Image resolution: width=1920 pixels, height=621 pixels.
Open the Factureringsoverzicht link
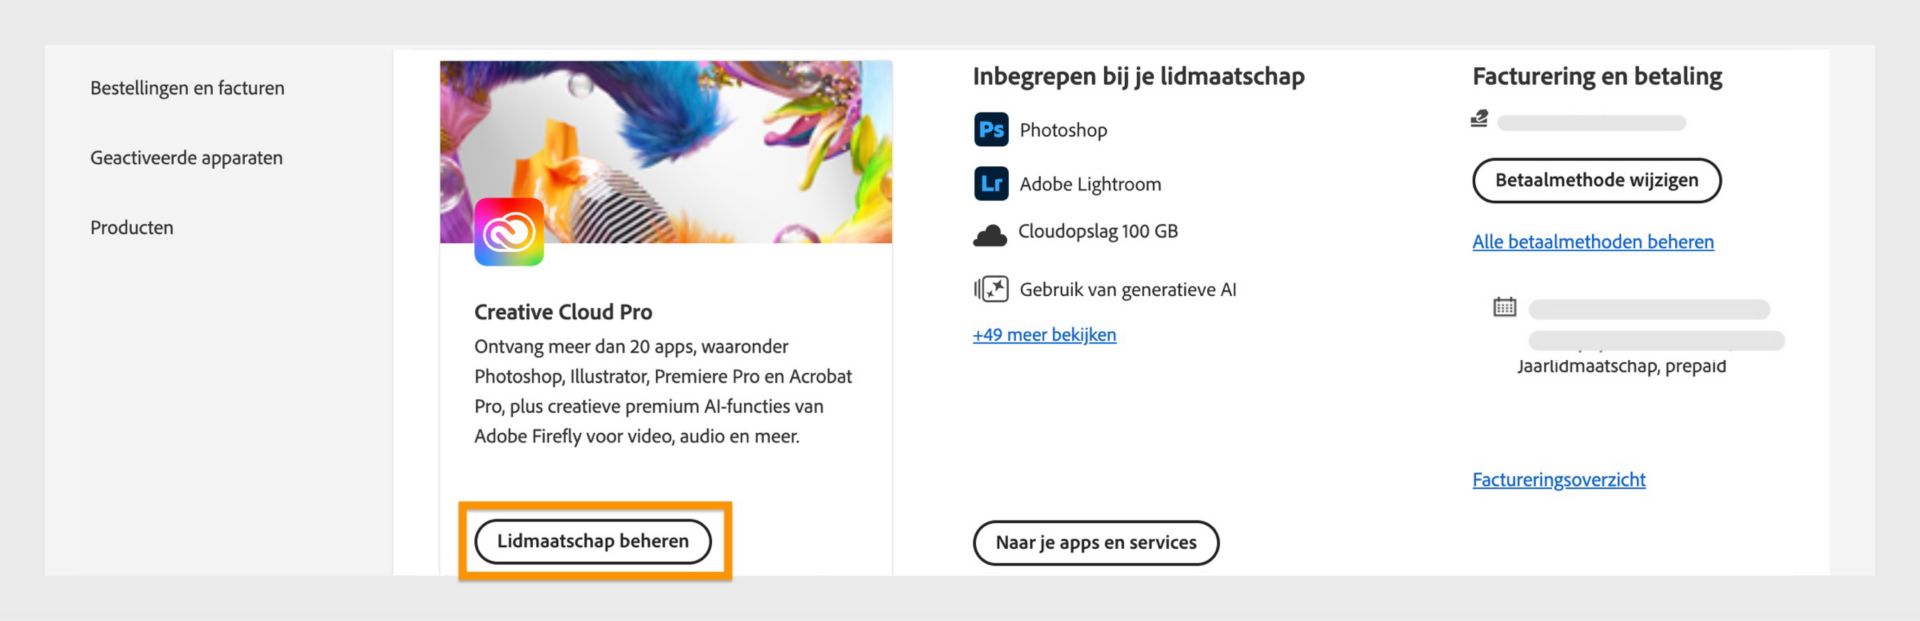pos(1559,479)
